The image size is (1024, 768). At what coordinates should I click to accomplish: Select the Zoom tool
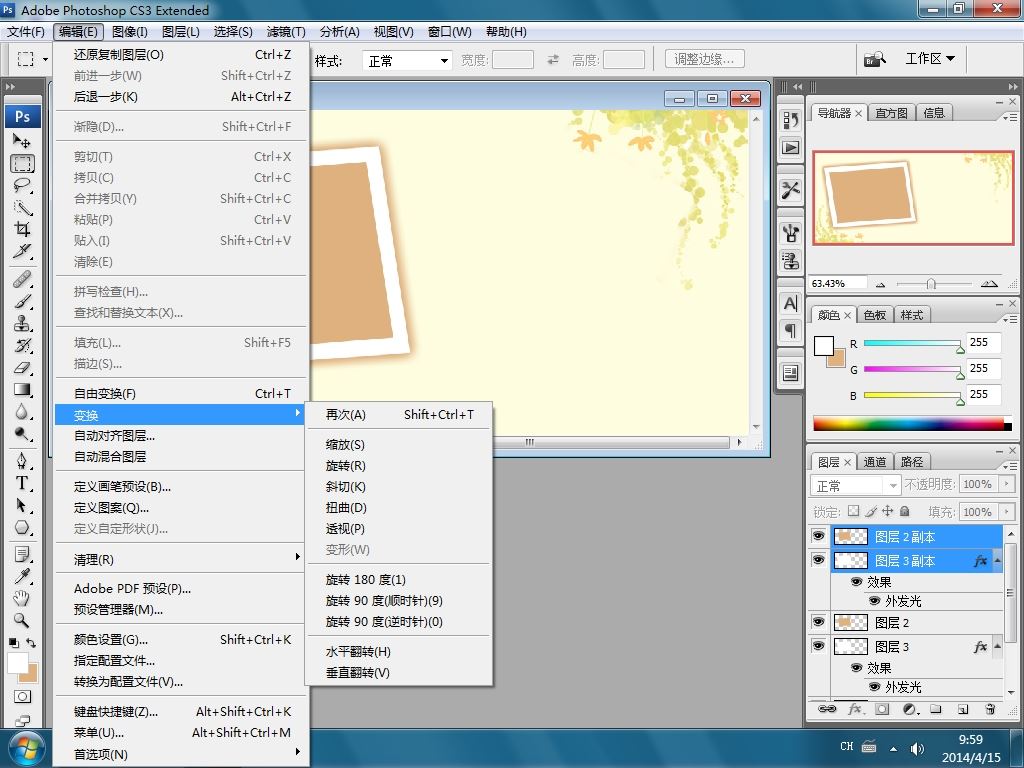tap(22, 620)
